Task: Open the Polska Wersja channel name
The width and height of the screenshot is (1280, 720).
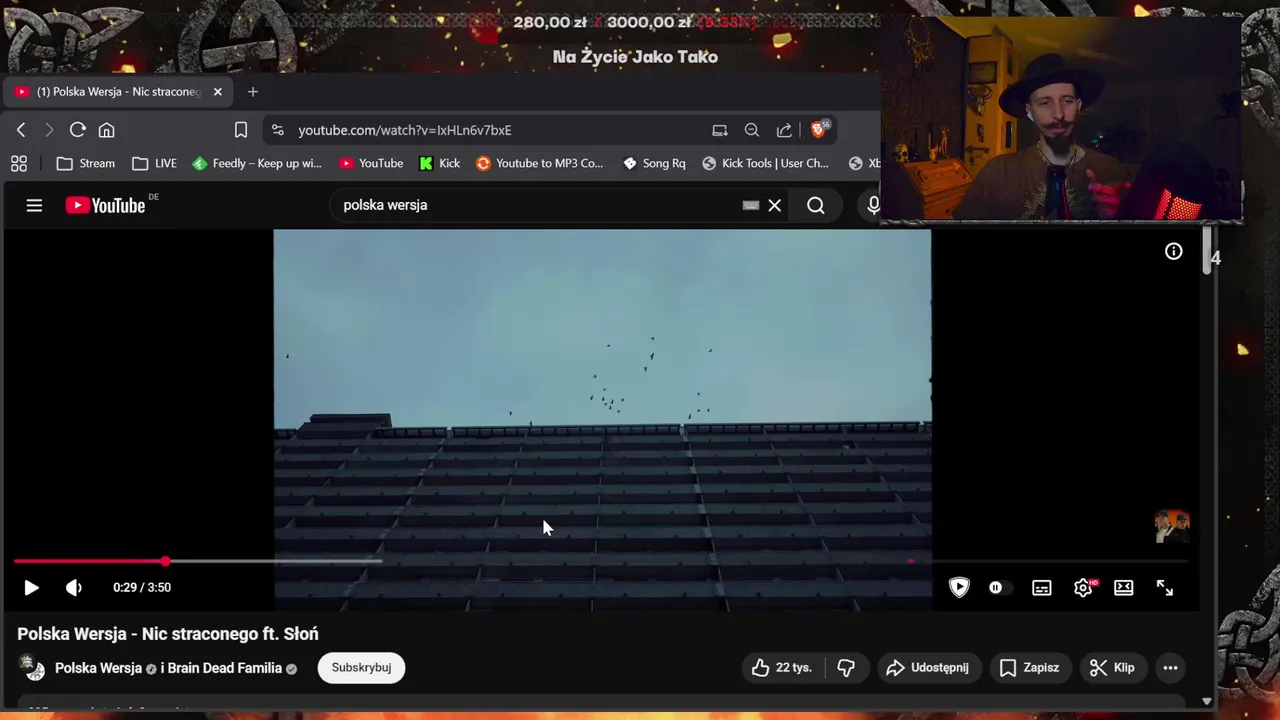Action: pyautogui.click(x=98, y=668)
